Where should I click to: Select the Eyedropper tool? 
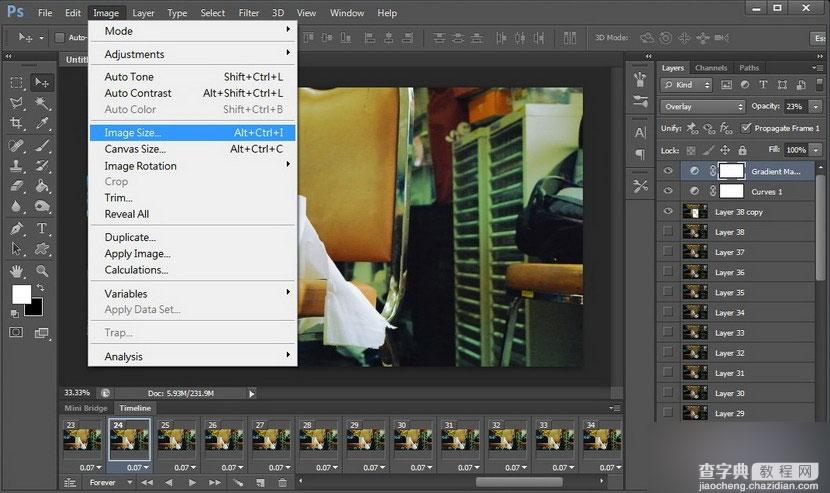click(42, 123)
